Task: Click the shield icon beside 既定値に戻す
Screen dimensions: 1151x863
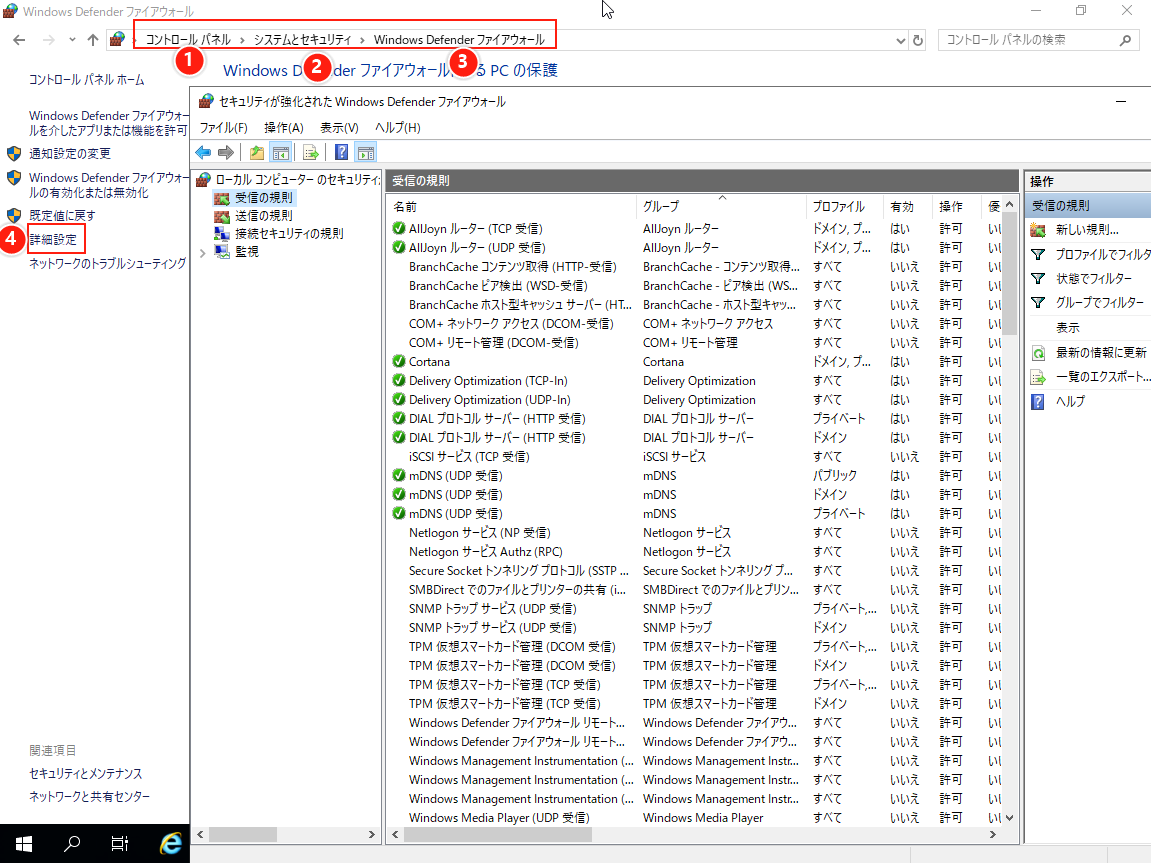Action: (x=14, y=215)
